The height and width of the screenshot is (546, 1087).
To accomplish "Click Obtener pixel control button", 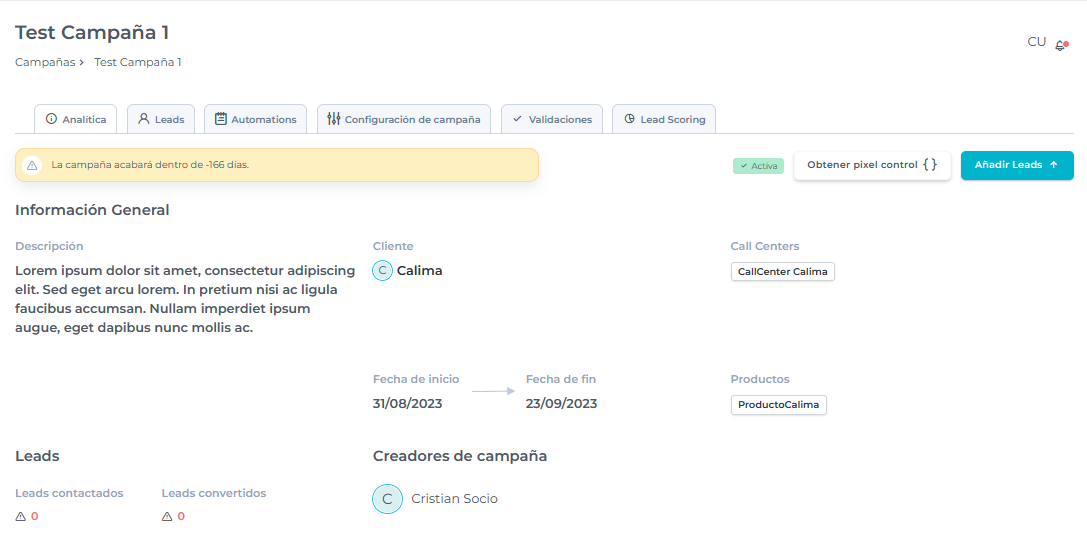I will [872, 165].
